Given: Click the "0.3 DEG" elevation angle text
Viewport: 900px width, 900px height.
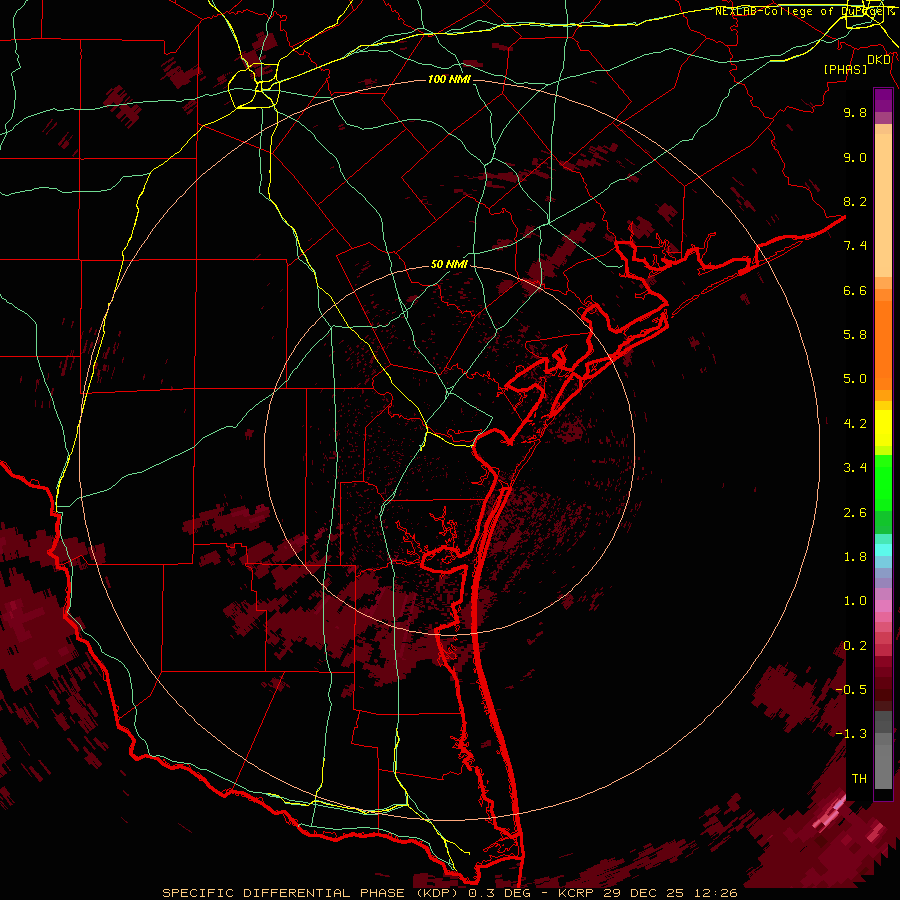Looking at the screenshot, I should pyautogui.click(x=497, y=893).
